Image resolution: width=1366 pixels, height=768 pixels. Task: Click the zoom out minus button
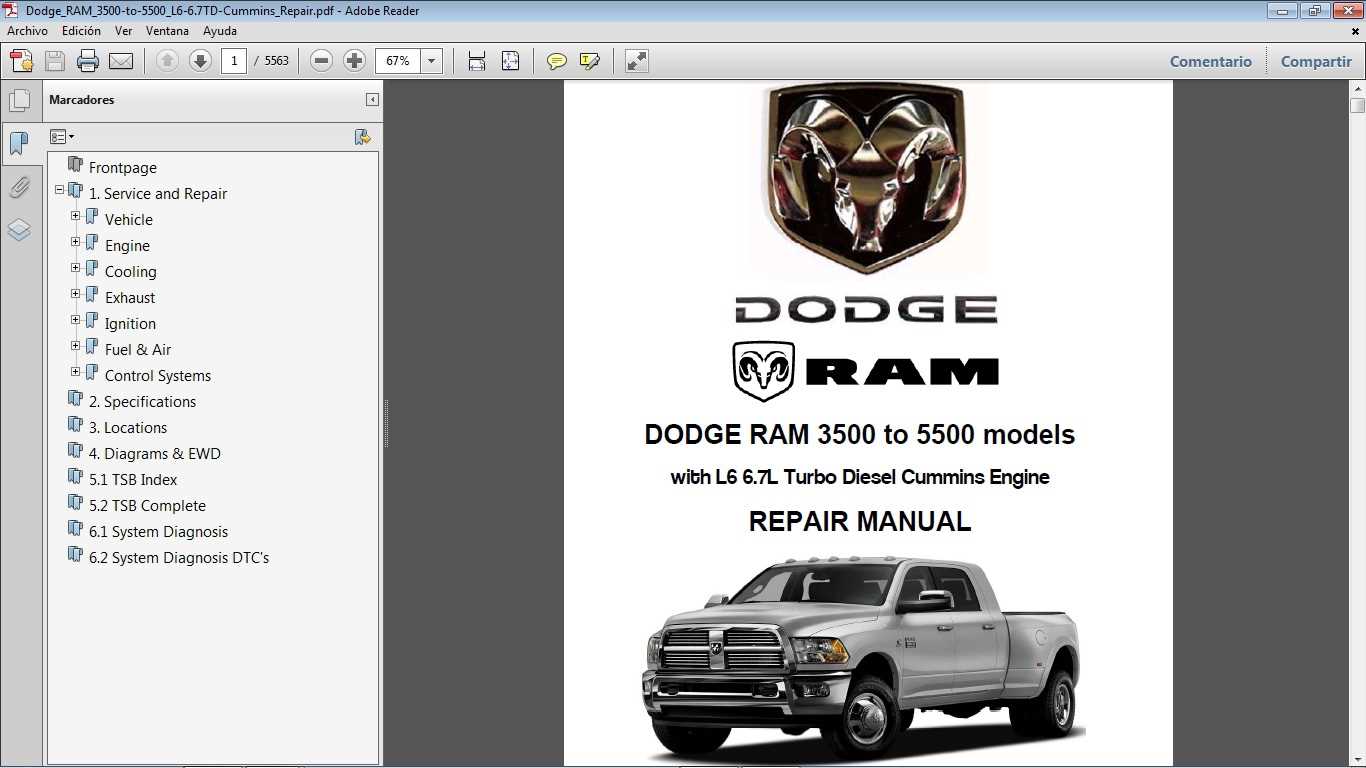(x=321, y=61)
